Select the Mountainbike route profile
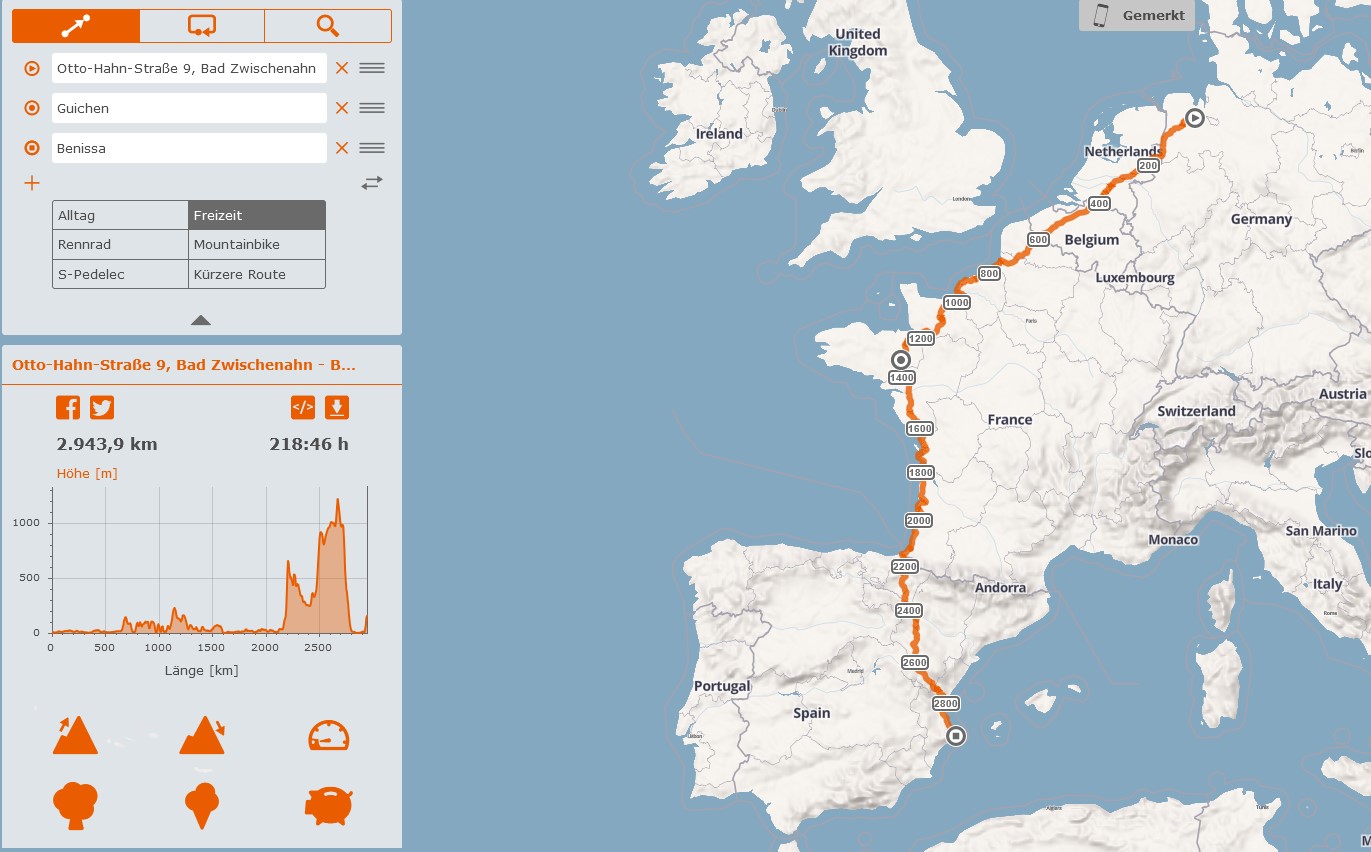The height and width of the screenshot is (852, 1371). click(x=257, y=245)
